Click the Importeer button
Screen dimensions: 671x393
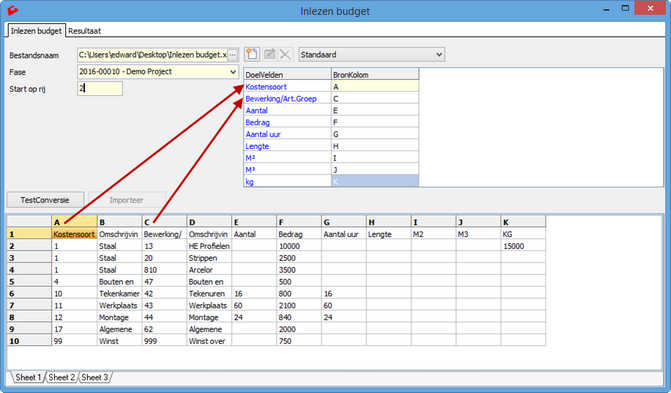[126, 200]
